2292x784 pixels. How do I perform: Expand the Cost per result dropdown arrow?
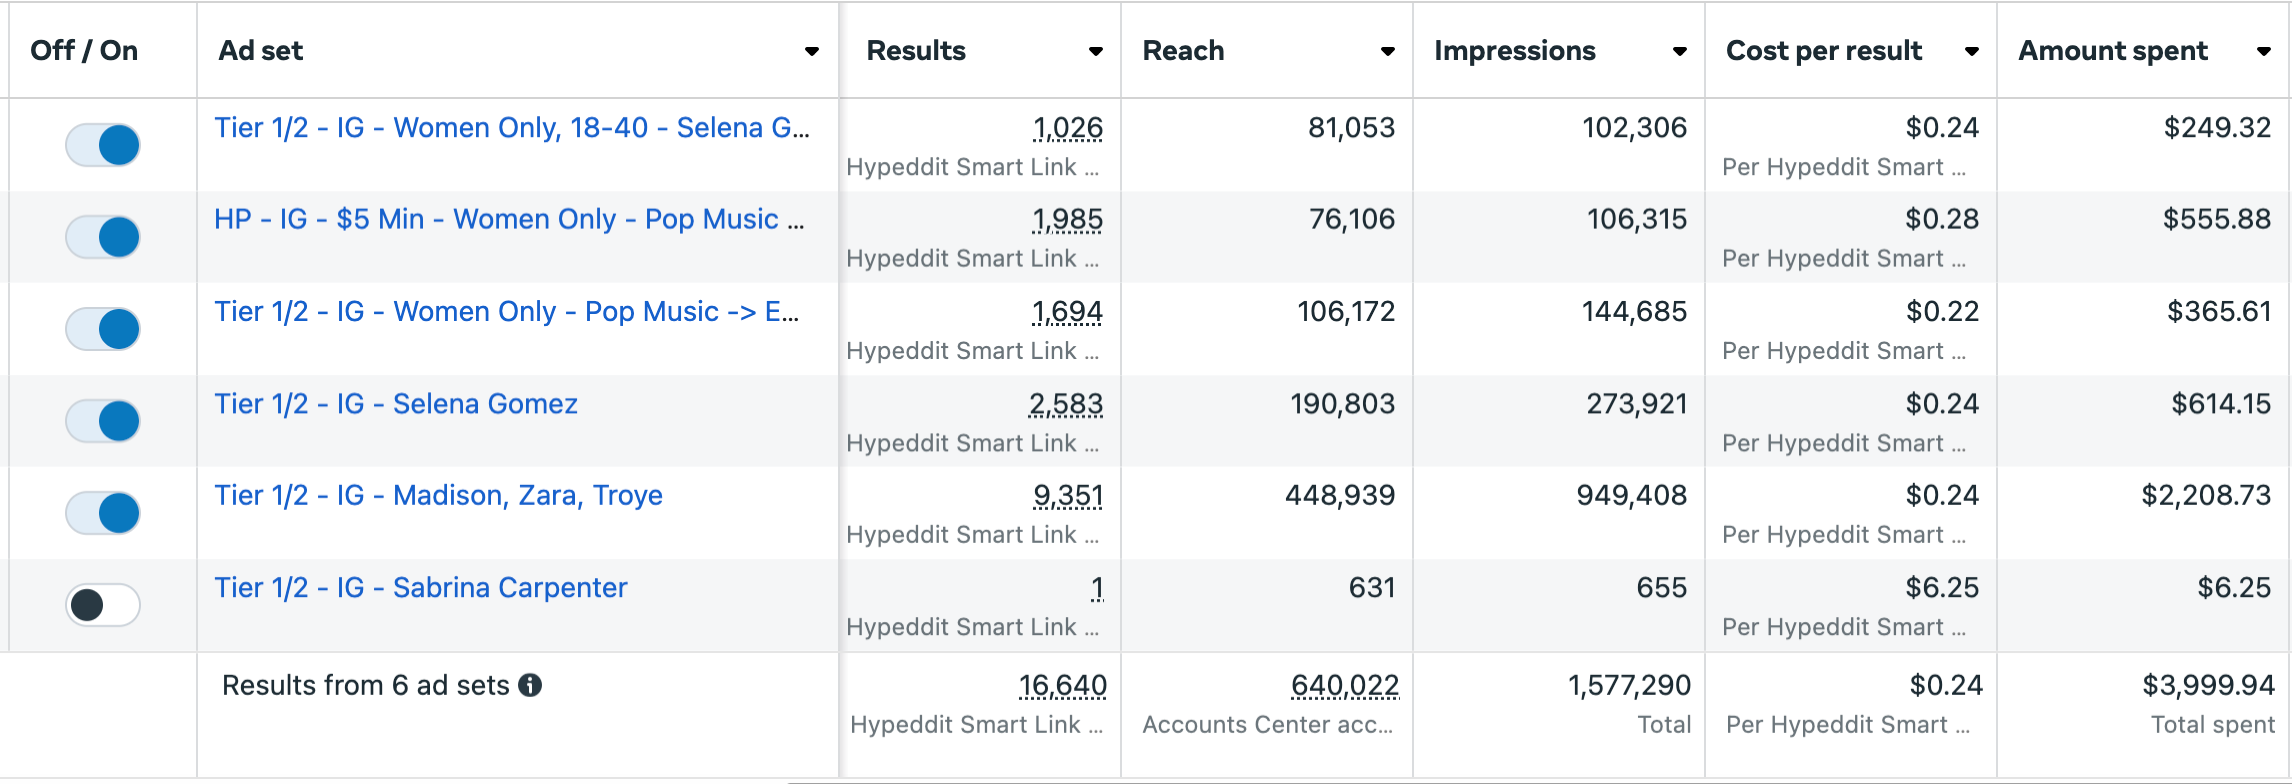tap(1972, 51)
